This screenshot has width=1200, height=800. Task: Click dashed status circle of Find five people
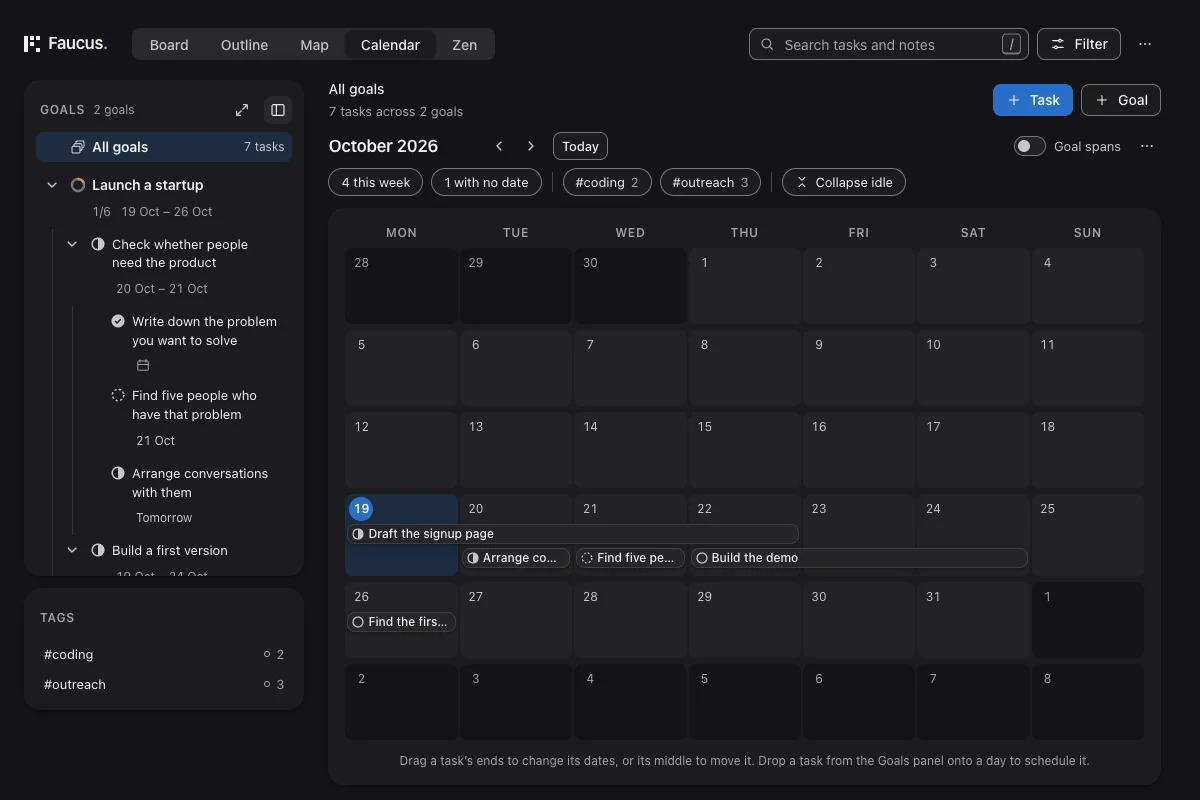tap(118, 395)
